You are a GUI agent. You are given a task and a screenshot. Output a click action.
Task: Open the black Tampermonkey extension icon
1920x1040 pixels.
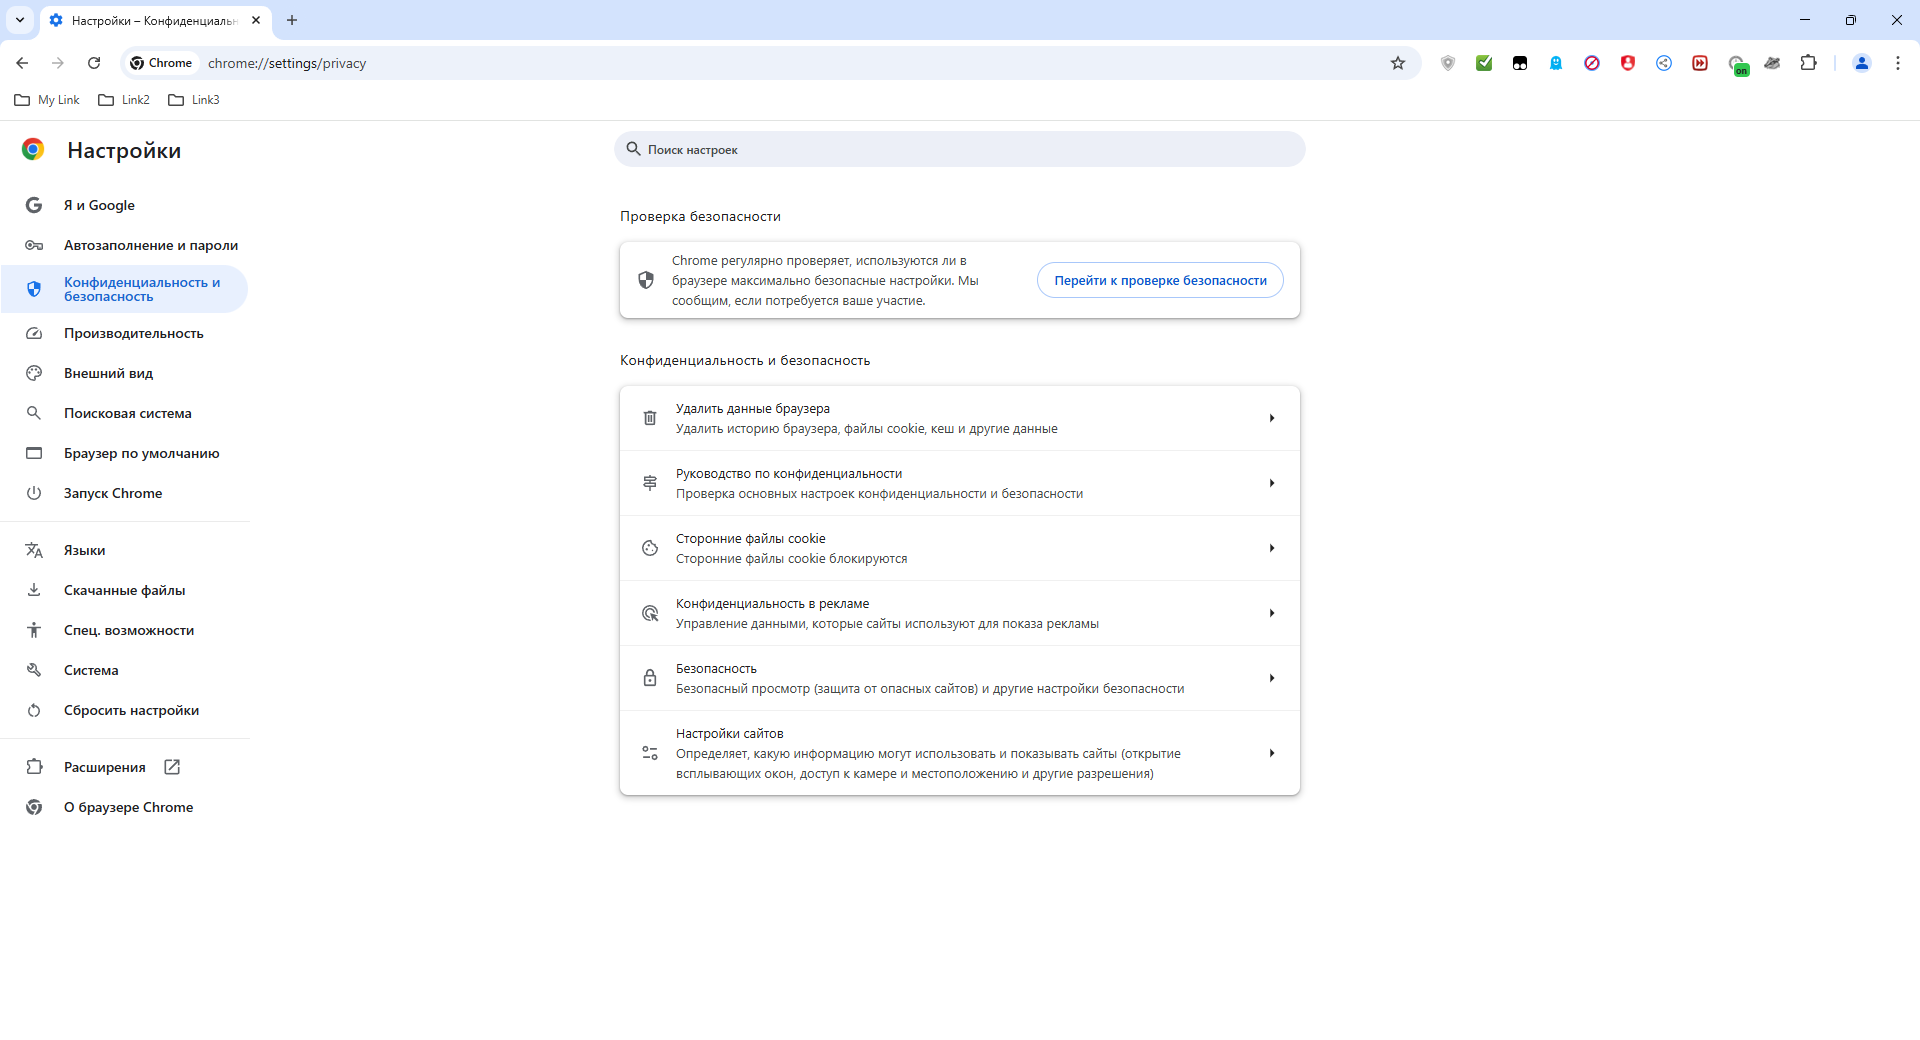[x=1520, y=63]
